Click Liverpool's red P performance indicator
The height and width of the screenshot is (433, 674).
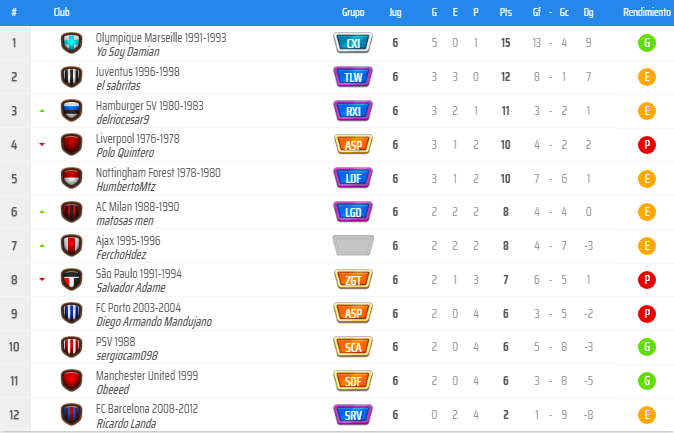click(x=647, y=145)
